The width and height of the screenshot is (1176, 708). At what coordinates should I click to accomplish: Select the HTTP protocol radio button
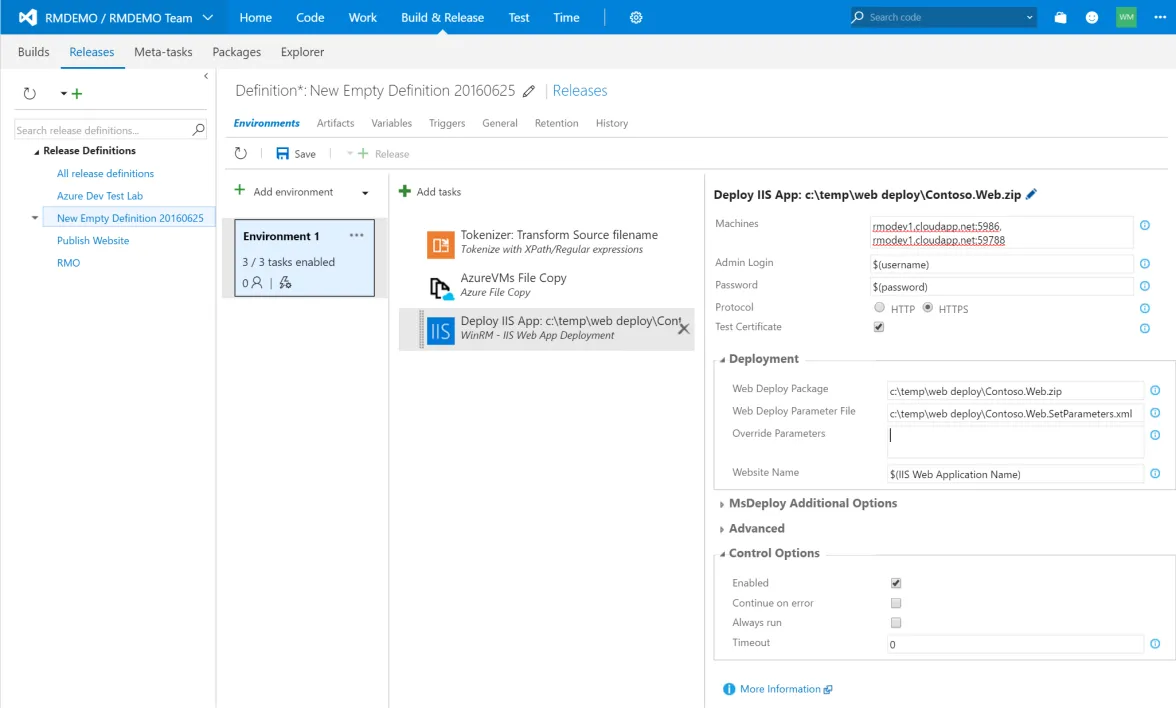[x=879, y=308]
